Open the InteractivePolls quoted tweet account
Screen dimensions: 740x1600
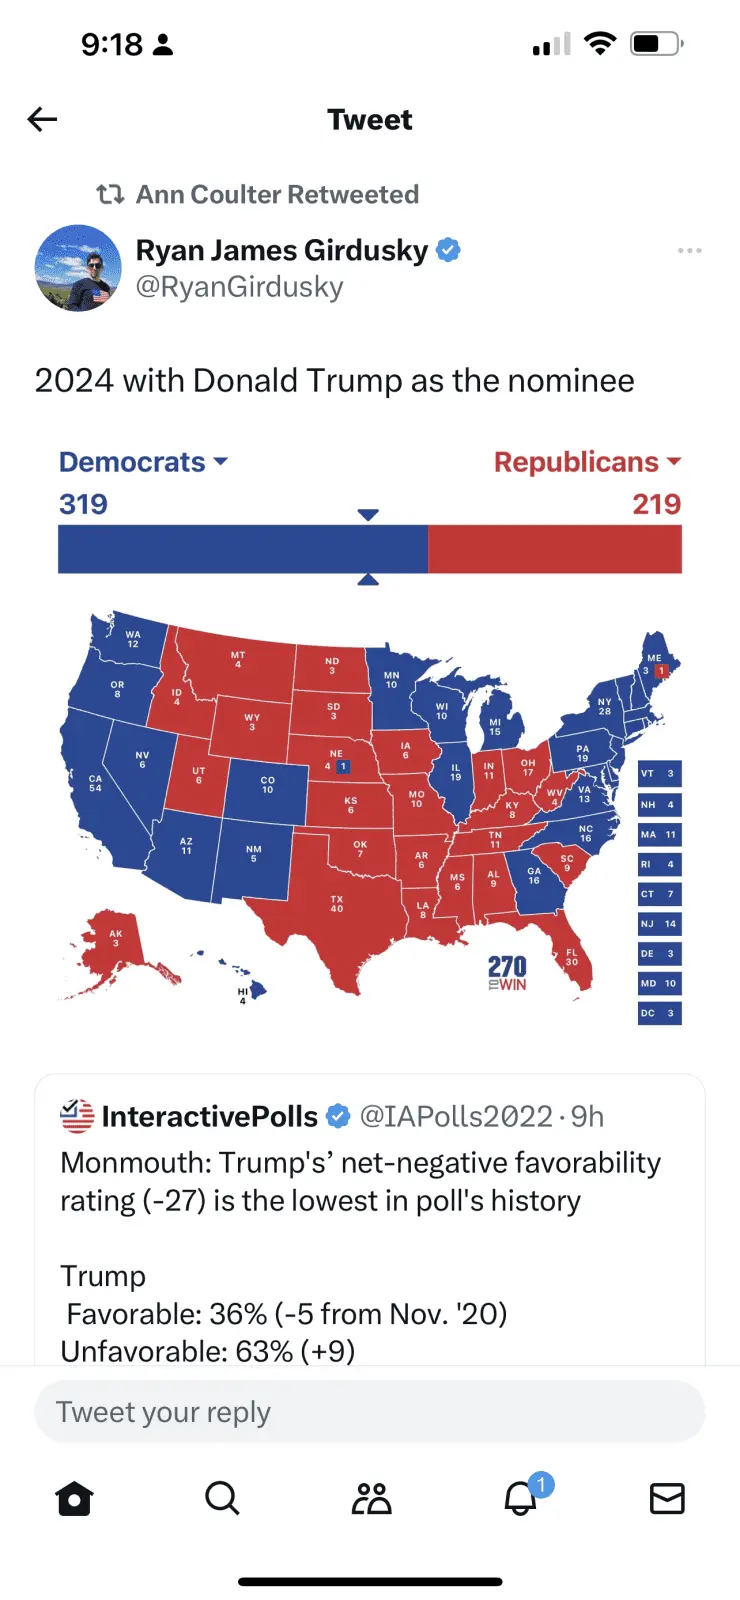point(209,1116)
